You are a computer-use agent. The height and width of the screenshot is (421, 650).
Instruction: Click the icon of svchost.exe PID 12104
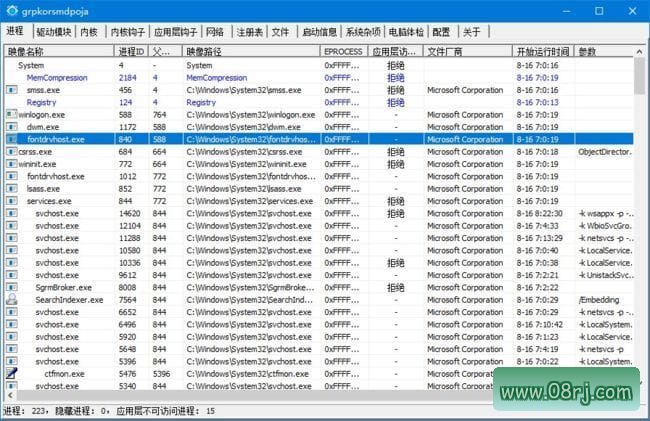coord(12,226)
